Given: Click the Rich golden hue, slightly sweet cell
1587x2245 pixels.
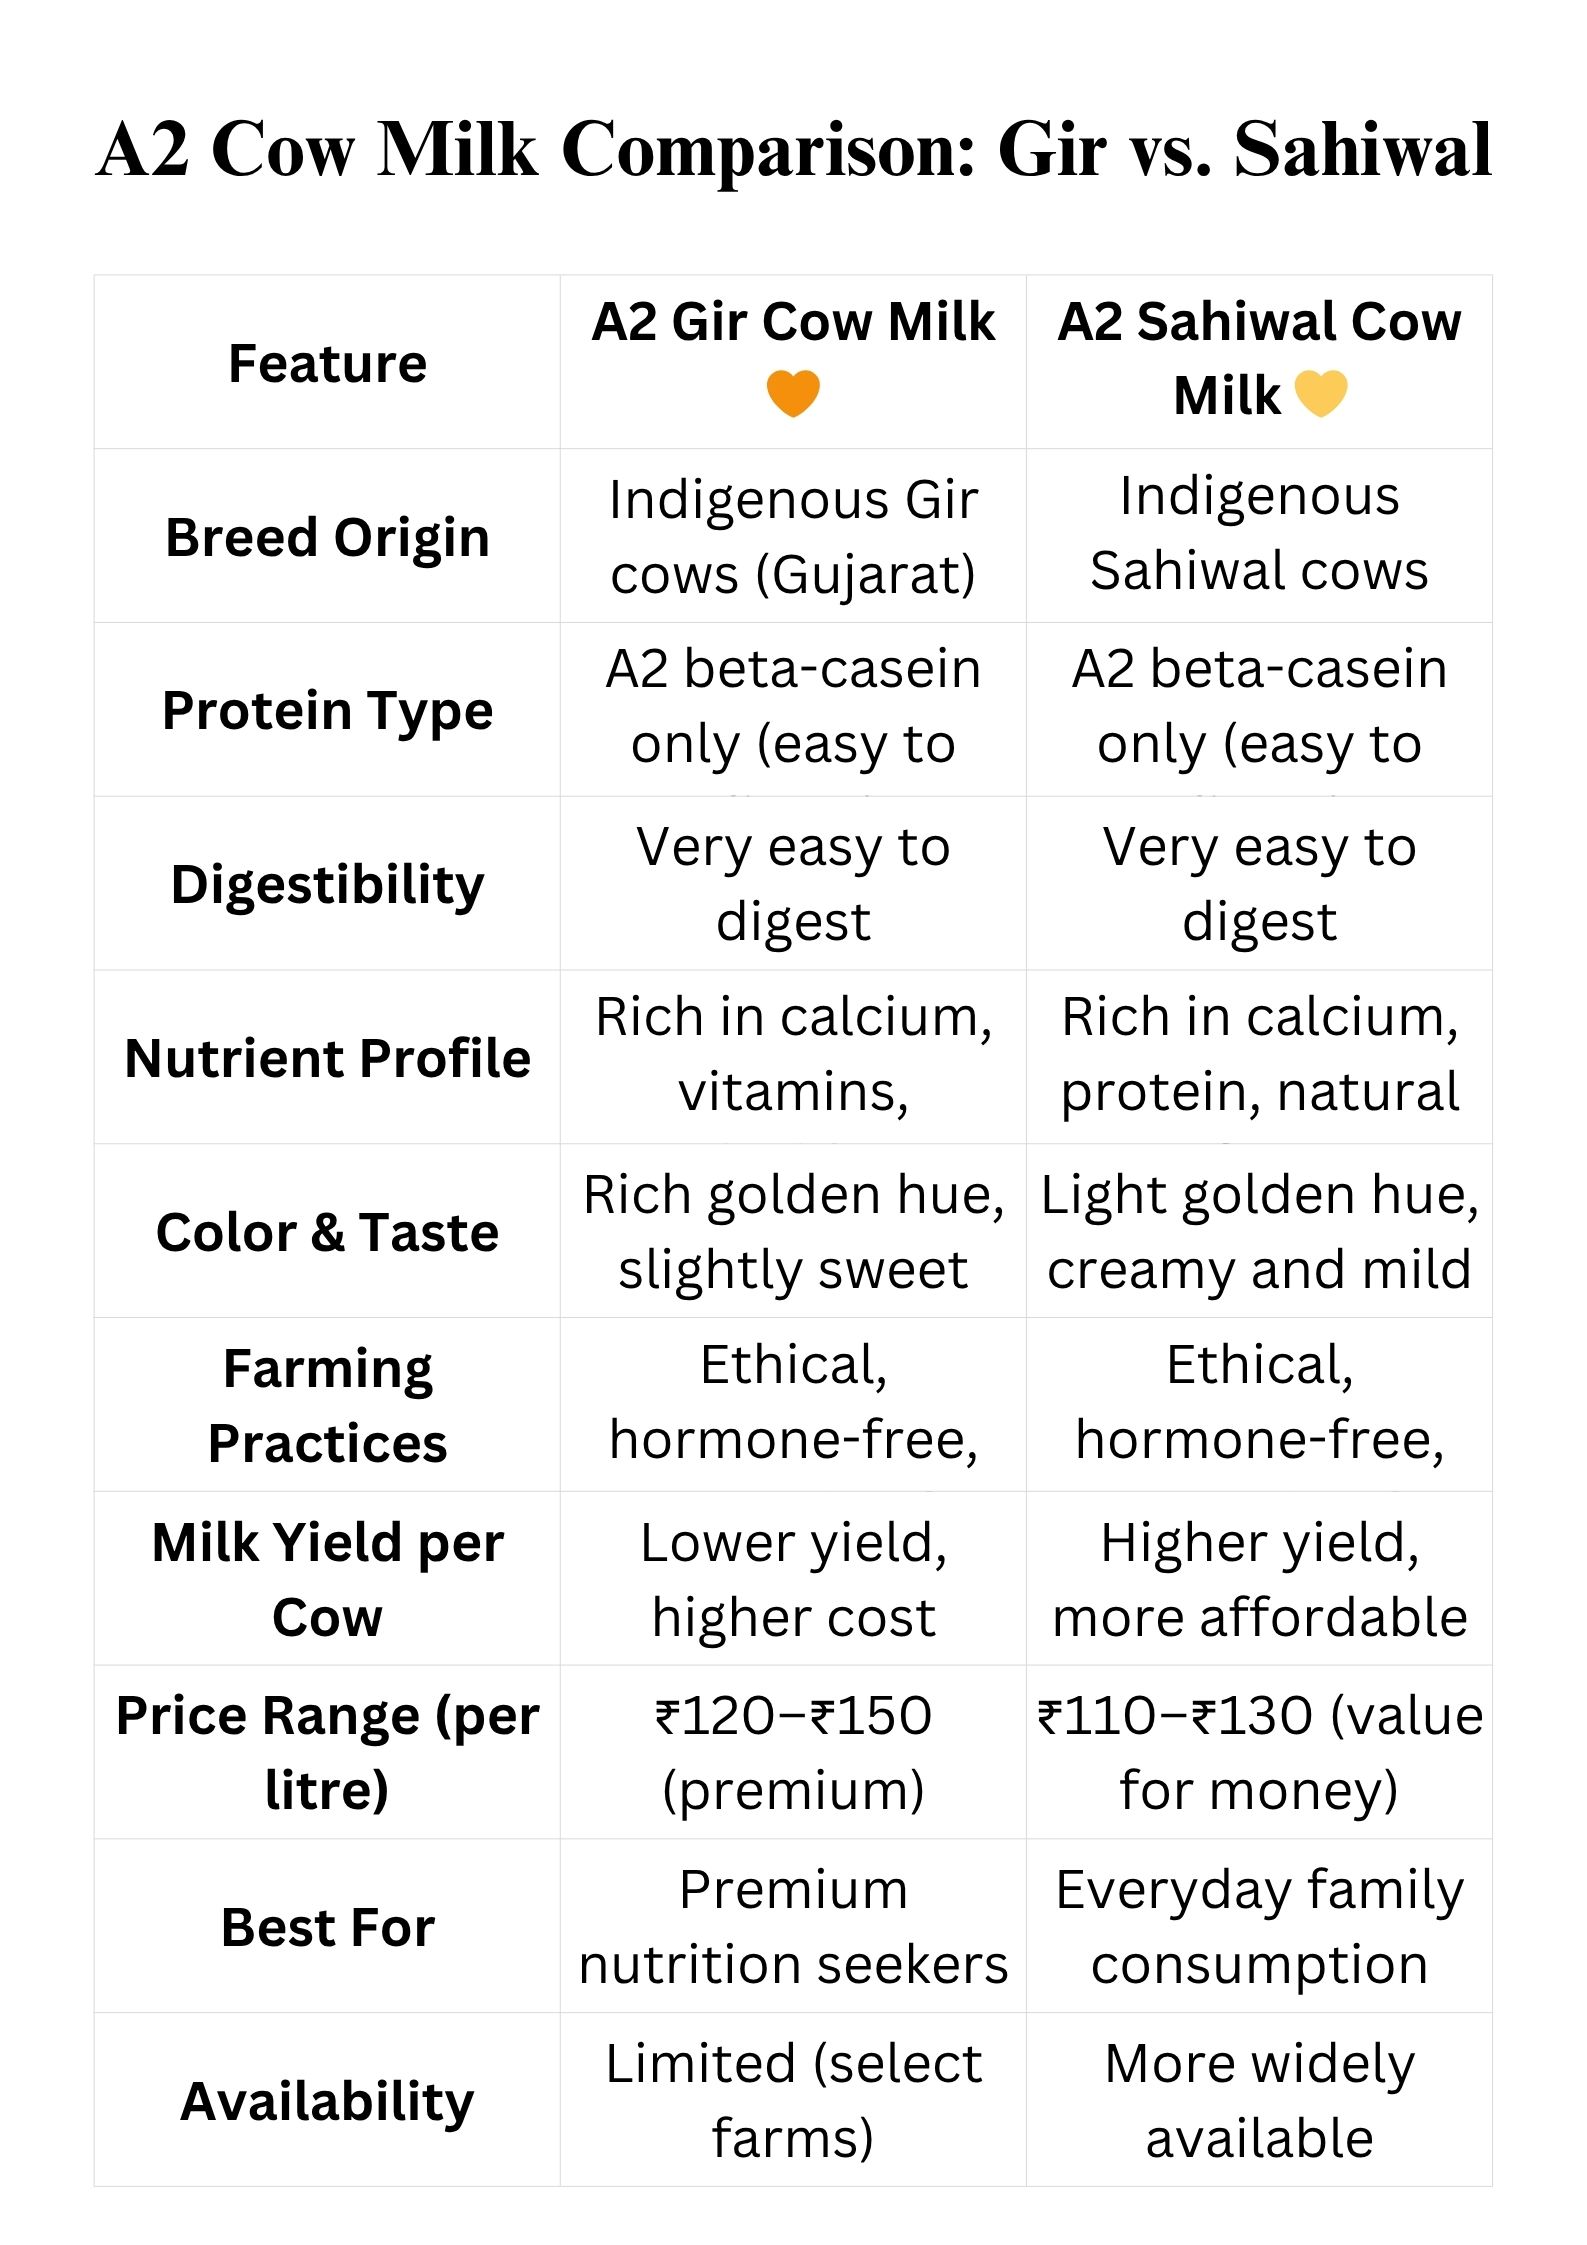Looking at the screenshot, I should pyautogui.click(x=793, y=1232).
